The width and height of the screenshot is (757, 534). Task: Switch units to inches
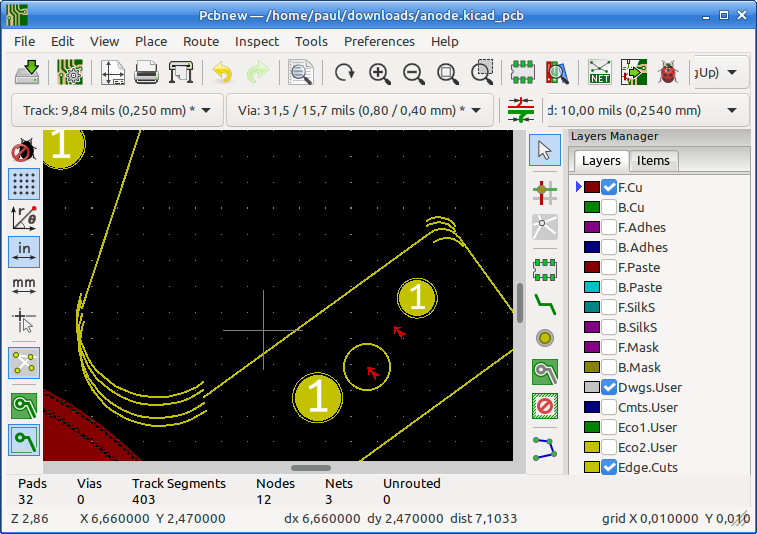click(x=24, y=252)
